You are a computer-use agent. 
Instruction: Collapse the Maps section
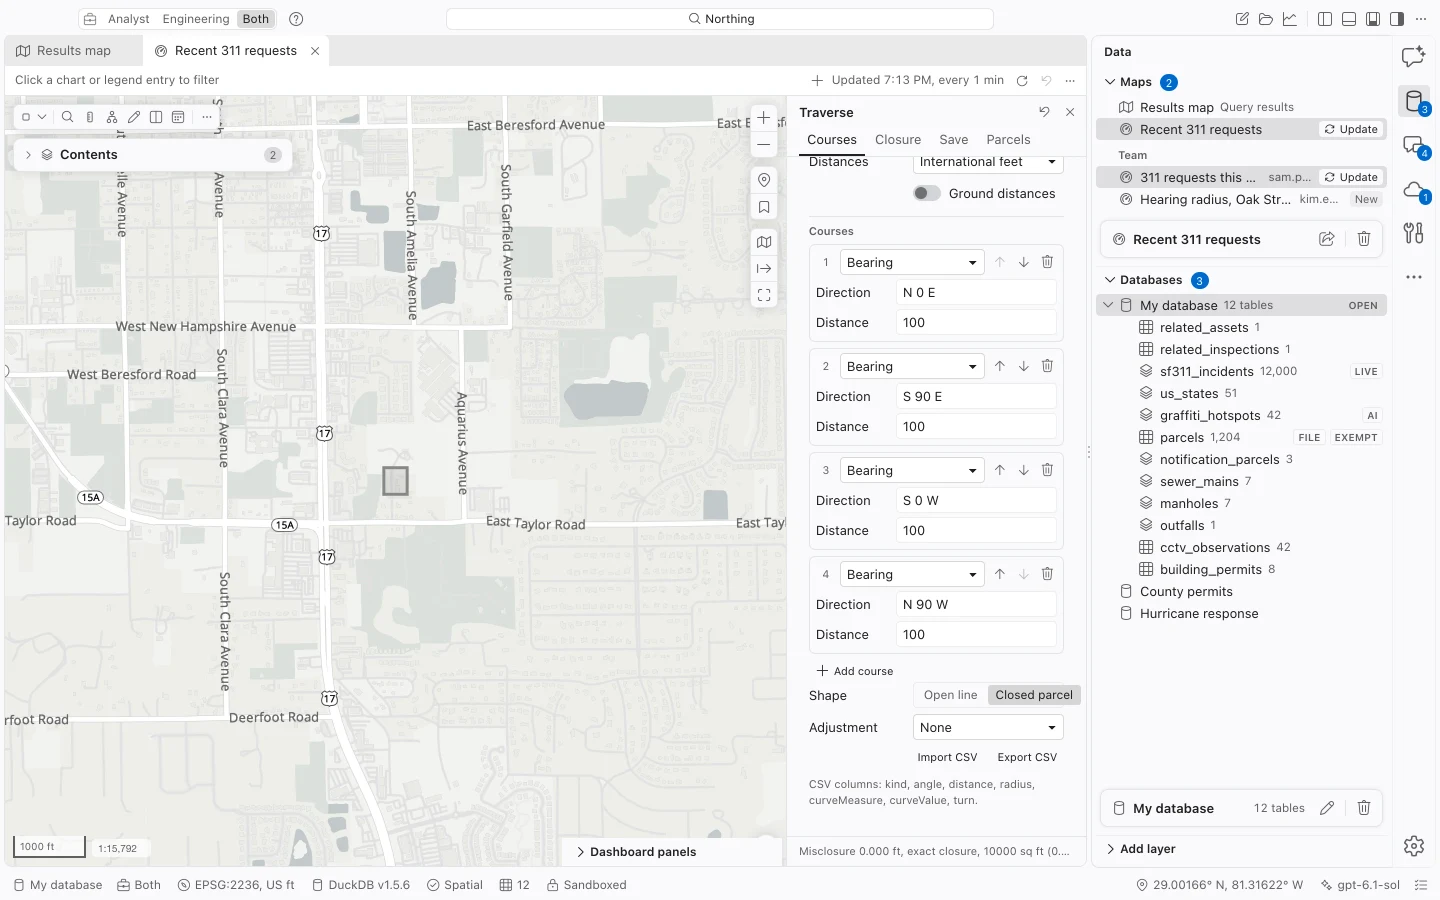pos(1110,82)
